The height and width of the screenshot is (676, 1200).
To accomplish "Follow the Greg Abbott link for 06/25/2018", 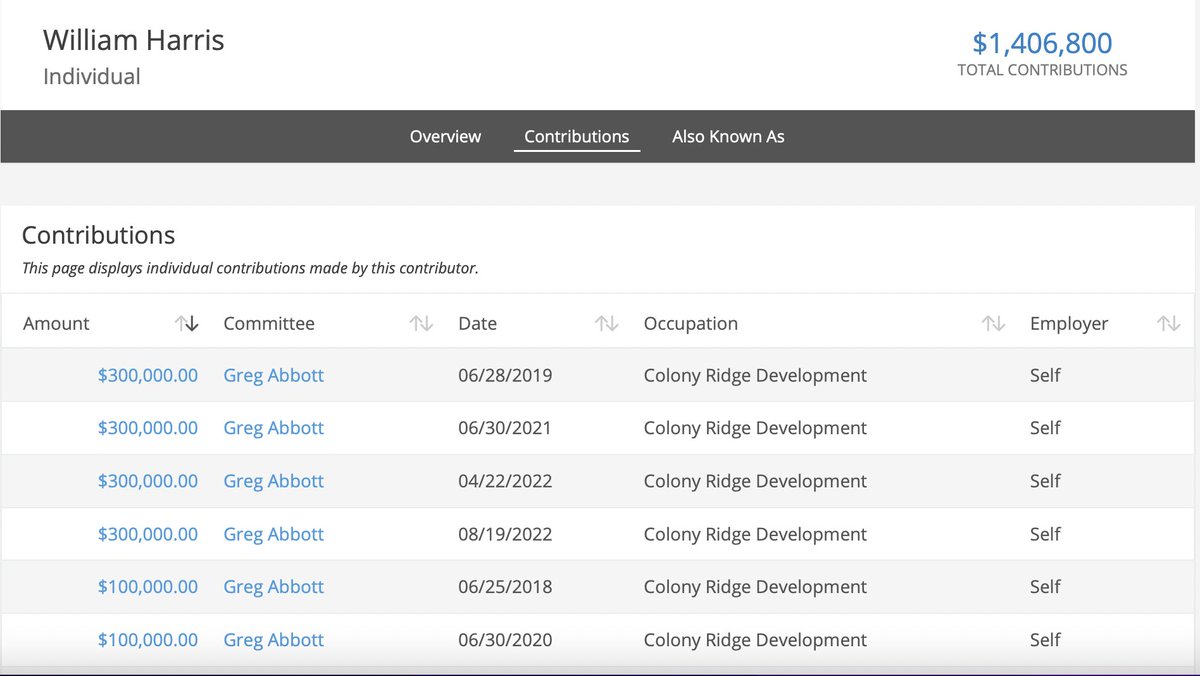I will click(x=273, y=587).
